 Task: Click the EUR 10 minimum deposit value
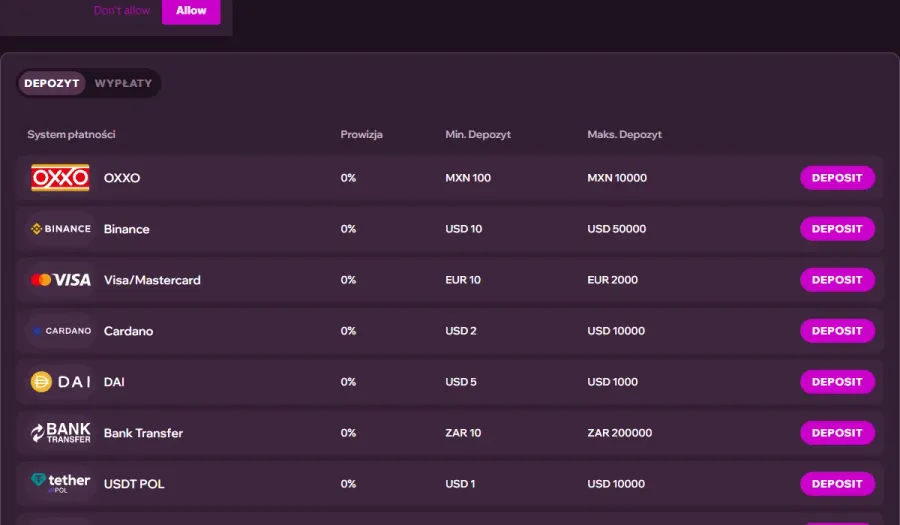coord(463,280)
